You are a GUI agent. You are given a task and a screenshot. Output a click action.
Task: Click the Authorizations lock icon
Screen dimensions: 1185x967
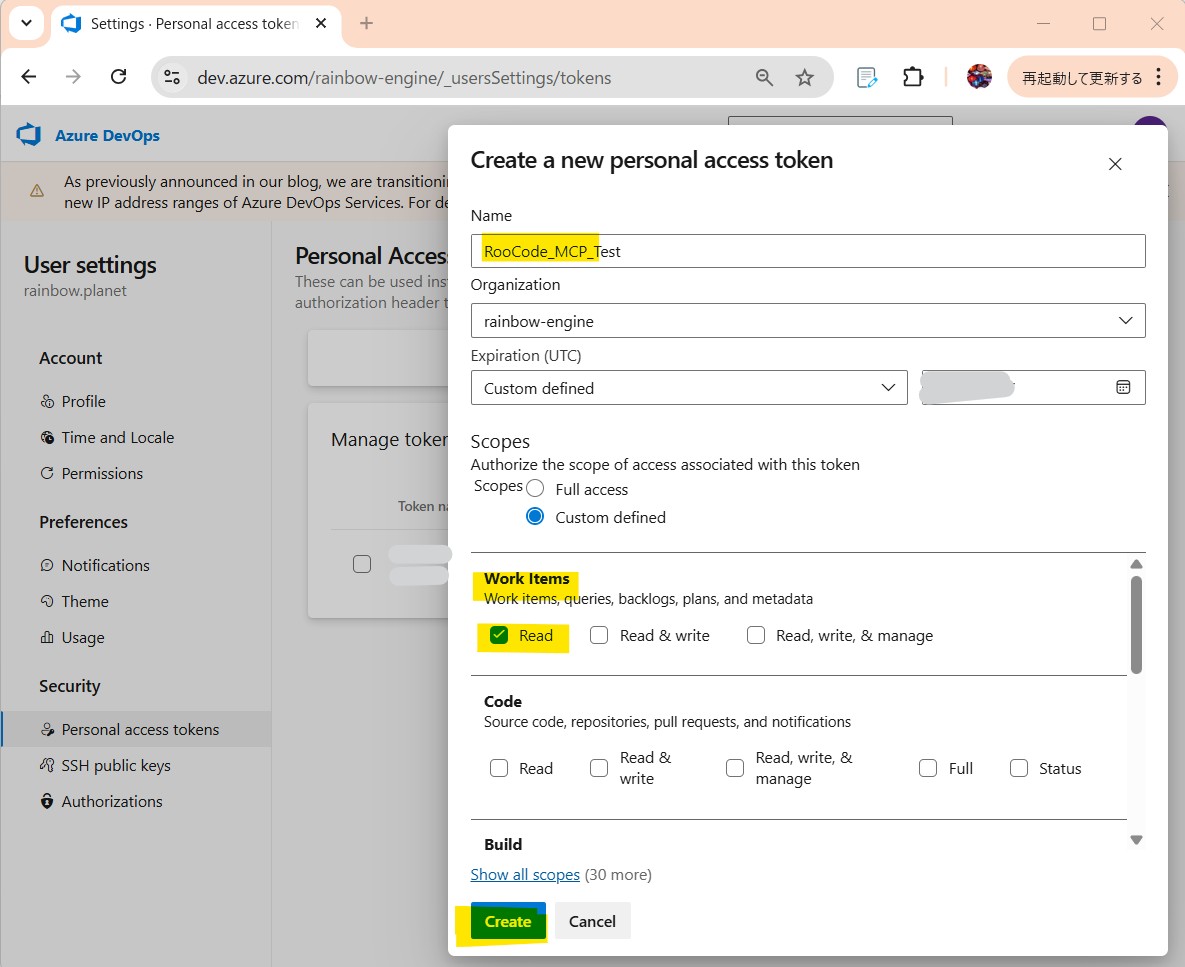(47, 801)
